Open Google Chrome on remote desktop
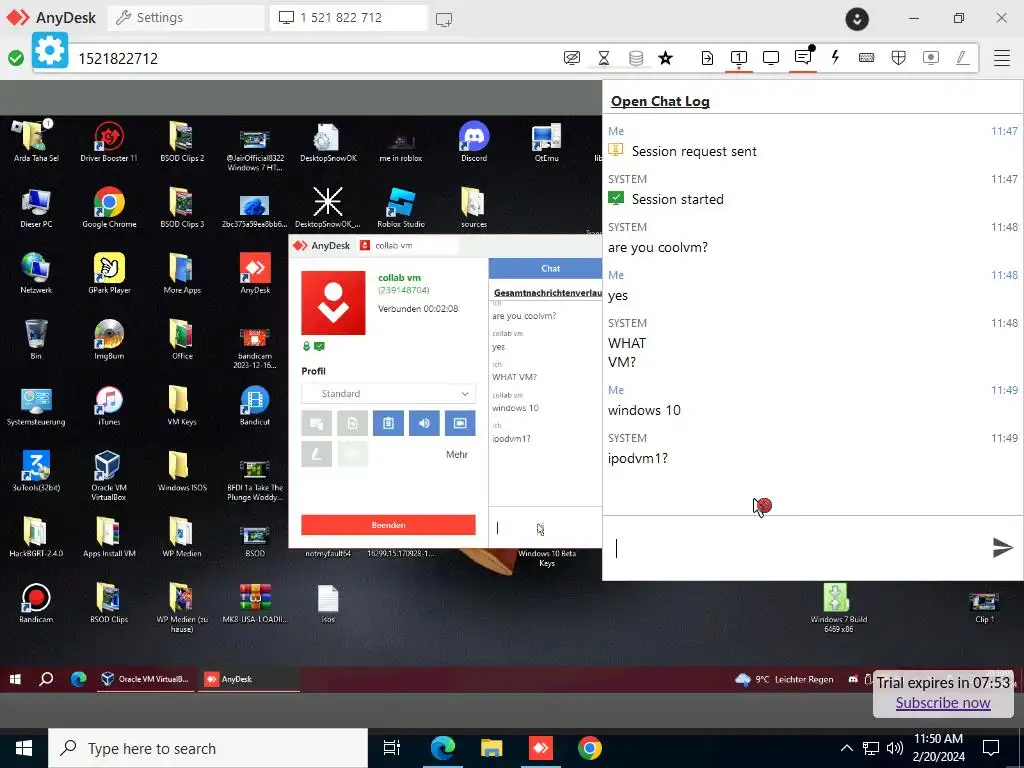This screenshot has height=768, width=1024. point(109,207)
